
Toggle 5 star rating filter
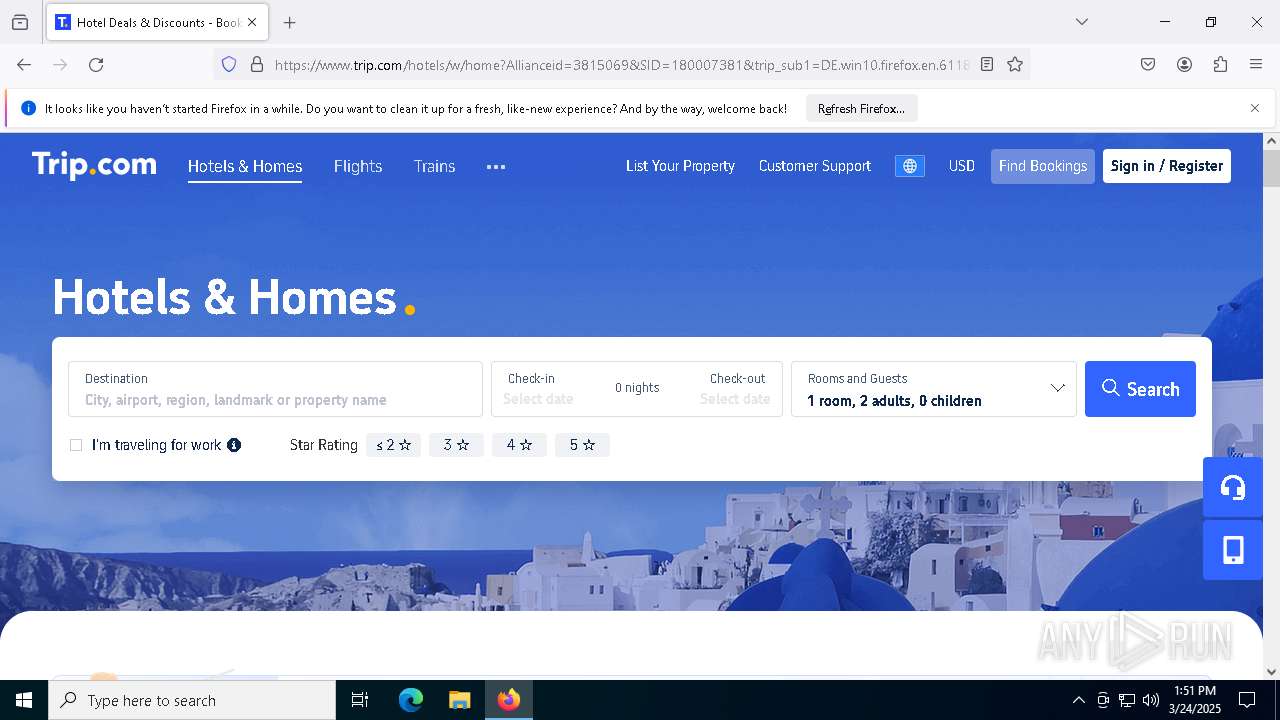(x=582, y=445)
